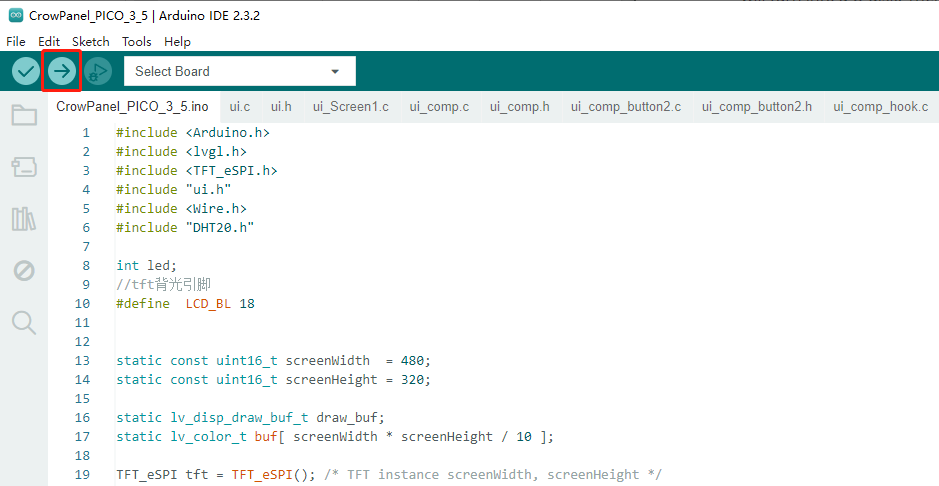Image resolution: width=939 pixels, height=486 pixels.
Task: Click line 5 with #include <Wire.h>
Action: pyautogui.click(x=181, y=208)
